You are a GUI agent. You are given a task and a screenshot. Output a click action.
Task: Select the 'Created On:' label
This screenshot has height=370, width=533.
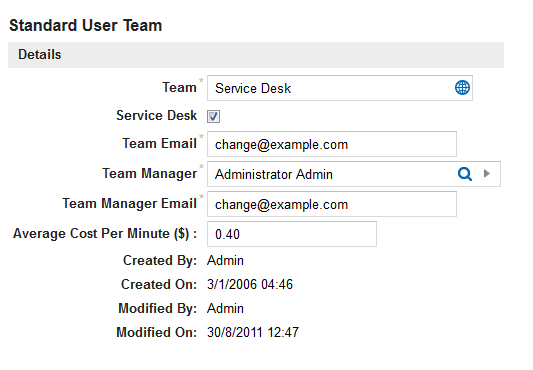click(159, 284)
